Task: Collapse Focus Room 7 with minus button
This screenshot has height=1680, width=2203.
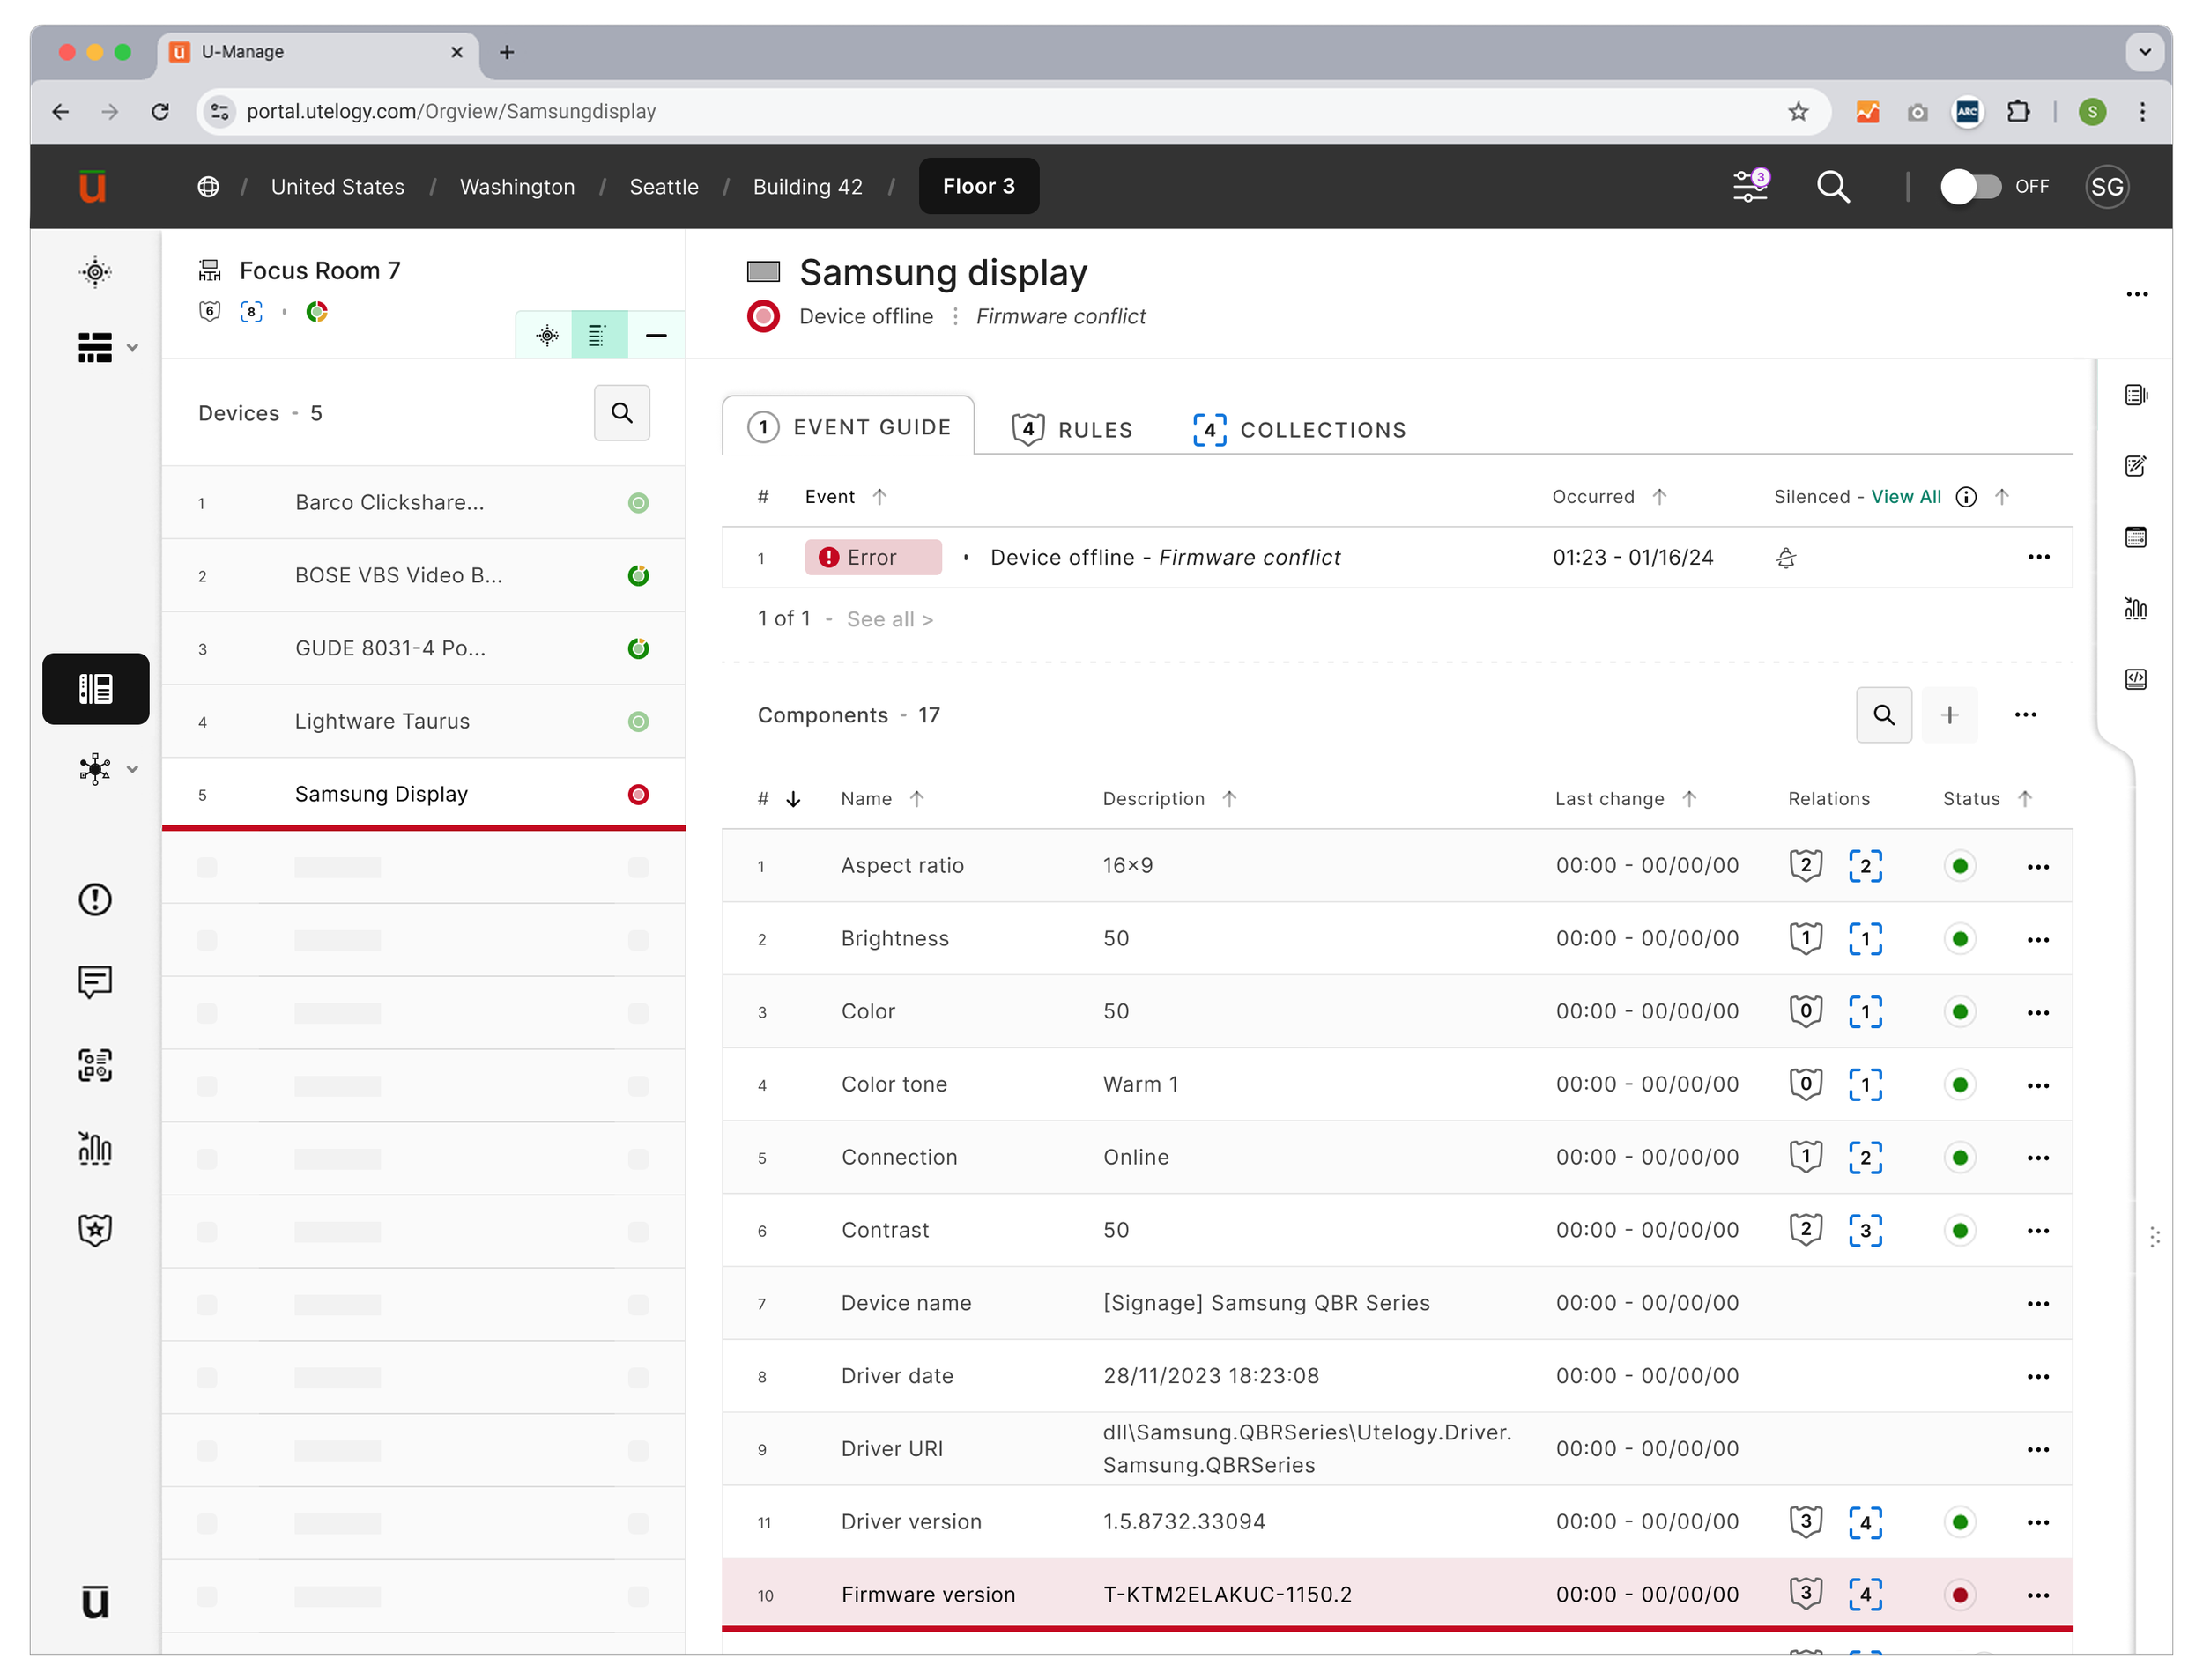Action: [656, 335]
